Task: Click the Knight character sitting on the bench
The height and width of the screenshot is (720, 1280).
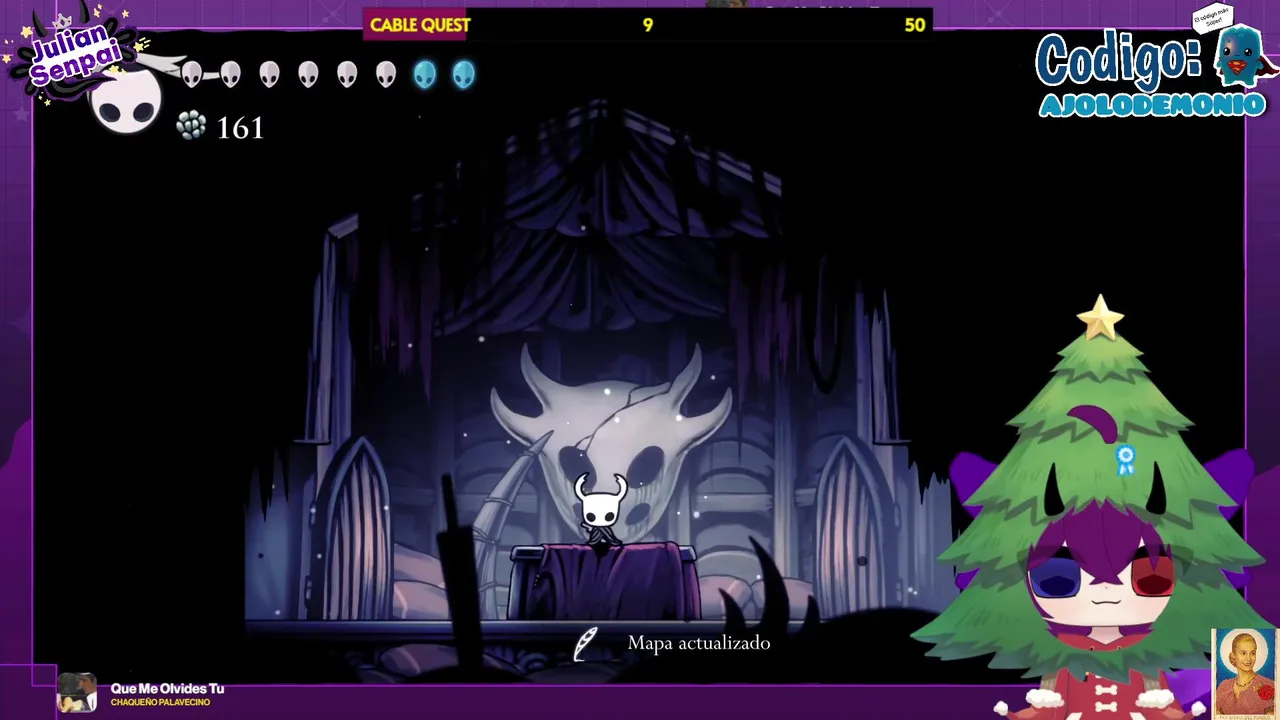Action: pyautogui.click(x=601, y=509)
